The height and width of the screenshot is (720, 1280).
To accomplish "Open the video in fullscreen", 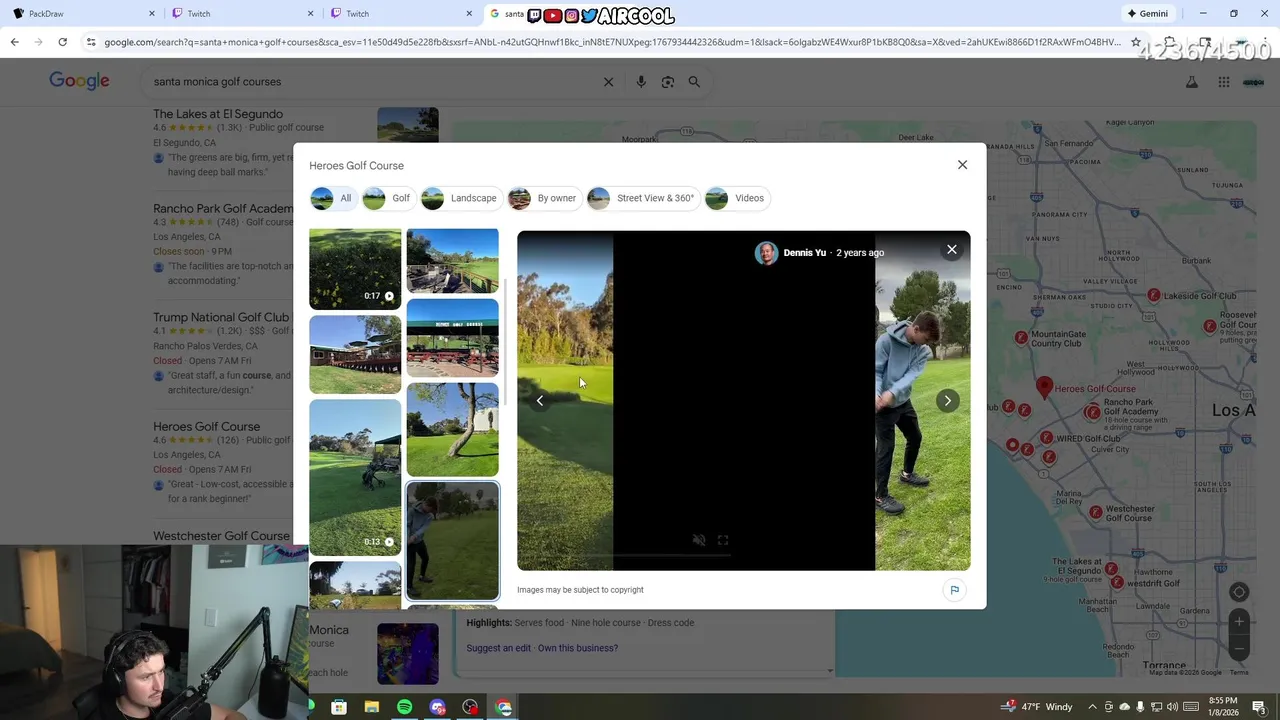I will click(723, 540).
